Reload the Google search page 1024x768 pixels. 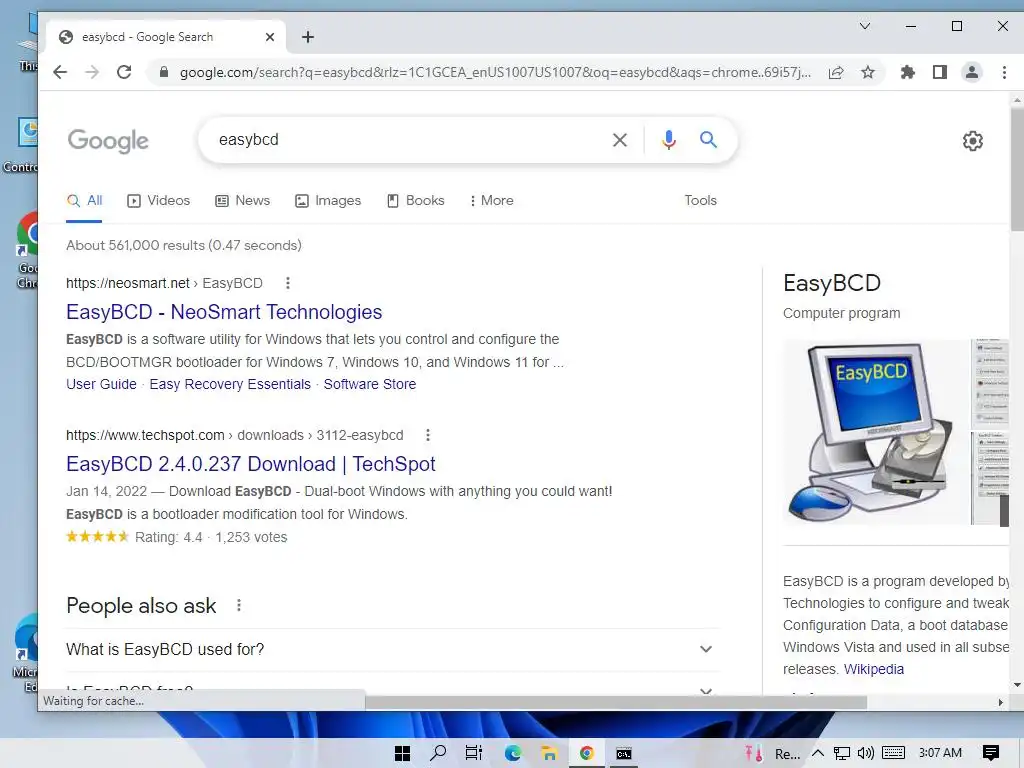coord(124,72)
